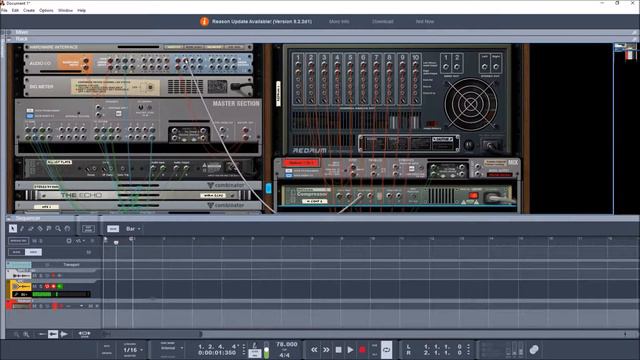Click fast forward in the transport bar
The image size is (640, 360).
click(326, 350)
